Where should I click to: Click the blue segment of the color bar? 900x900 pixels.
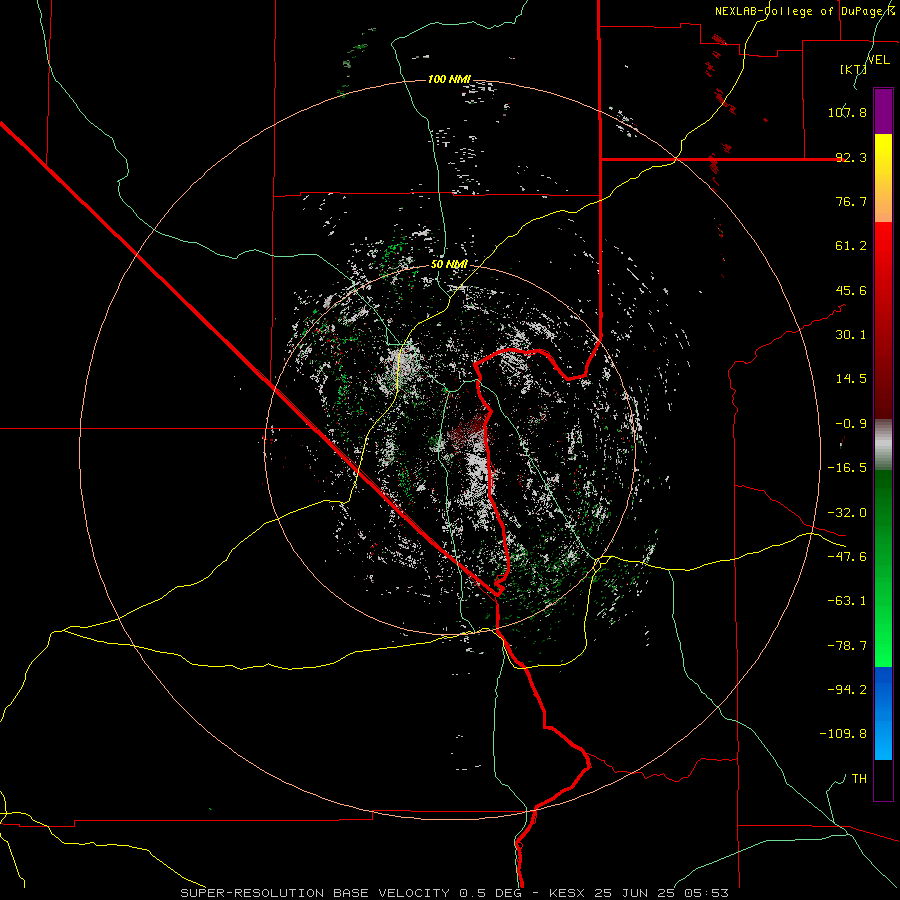point(883,713)
